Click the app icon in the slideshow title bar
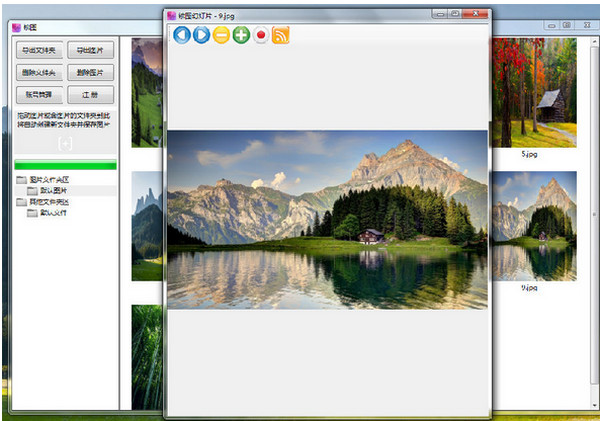Image resolution: width=600 pixels, height=421 pixels. (x=171, y=15)
